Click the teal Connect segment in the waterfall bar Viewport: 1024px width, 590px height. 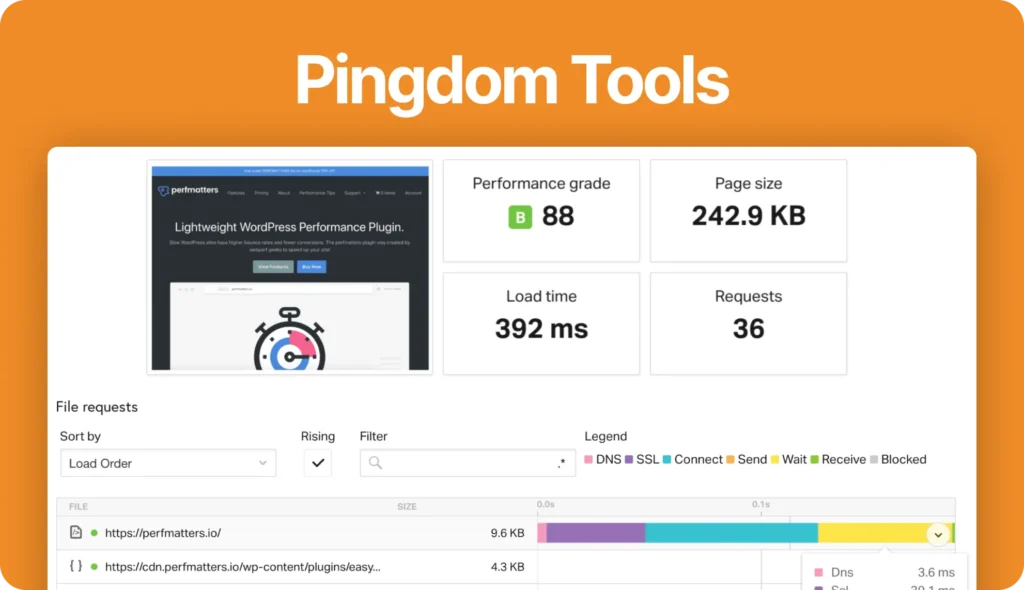pos(730,533)
